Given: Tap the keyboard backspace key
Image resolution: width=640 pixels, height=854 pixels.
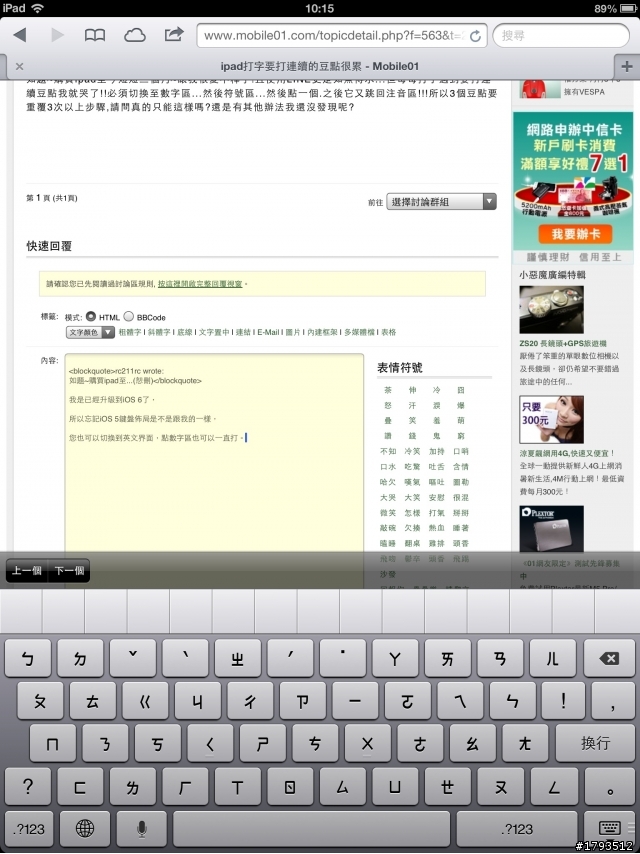Looking at the screenshot, I should pos(609,658).
